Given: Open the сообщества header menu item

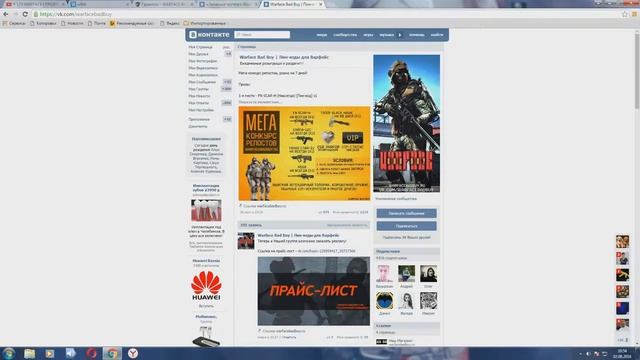Looking at the screenshot, I should [x=345, y=35].
